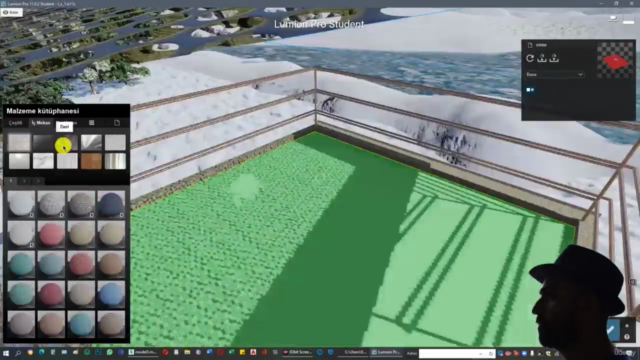The width and height of the screenshot is (640, 360).
Task: Open Windows taskbar search
Action: 18,353
